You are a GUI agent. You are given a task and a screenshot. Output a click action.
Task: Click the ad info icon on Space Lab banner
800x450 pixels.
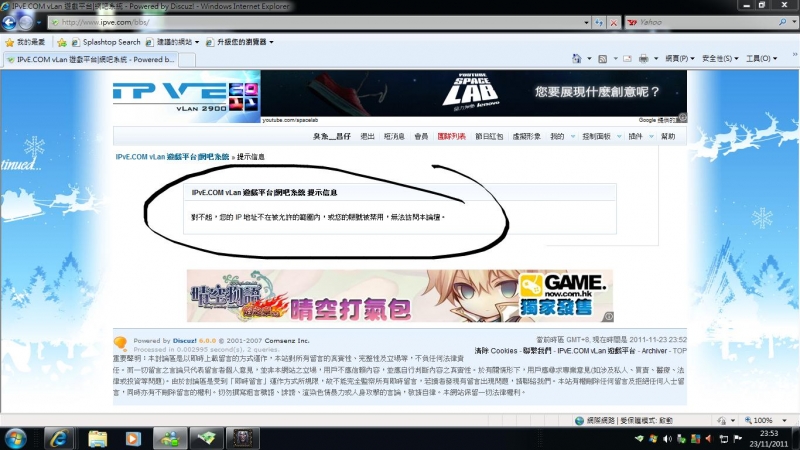pyautogui.click(x=683, y=118)
